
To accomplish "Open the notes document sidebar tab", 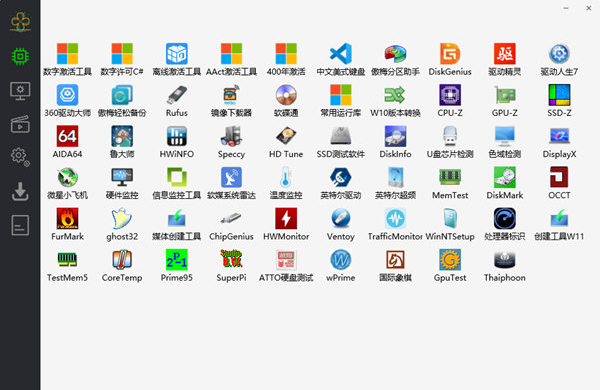I will pos(20,225).
